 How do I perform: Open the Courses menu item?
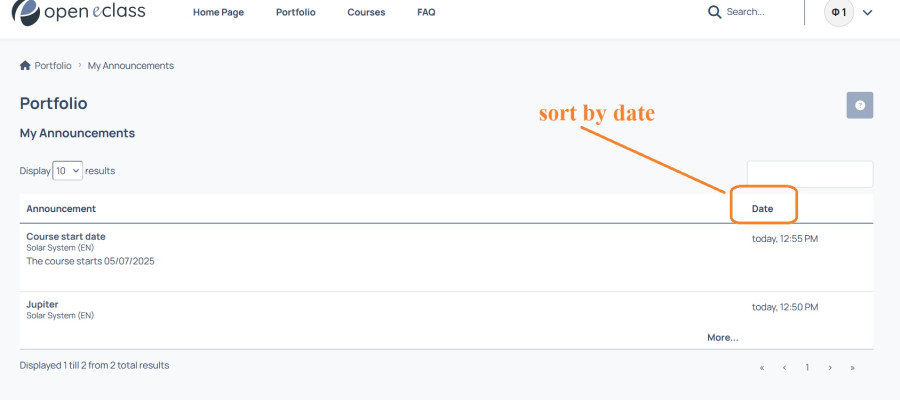tap(366, 12)
